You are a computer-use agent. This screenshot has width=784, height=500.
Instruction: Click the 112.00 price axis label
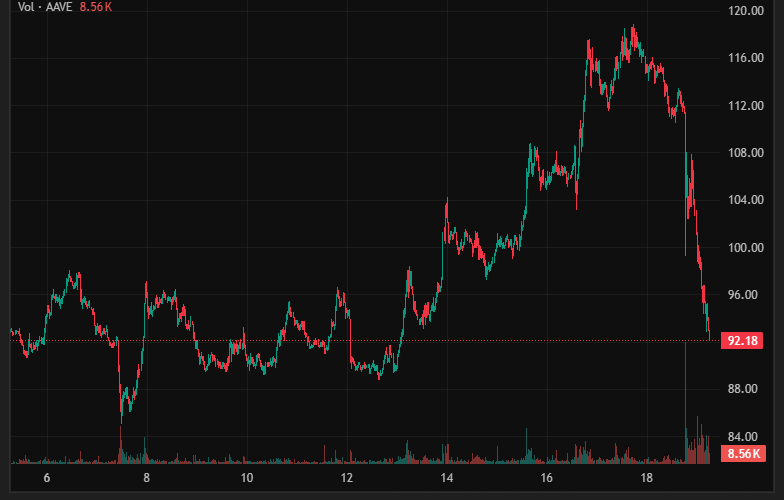745,106
